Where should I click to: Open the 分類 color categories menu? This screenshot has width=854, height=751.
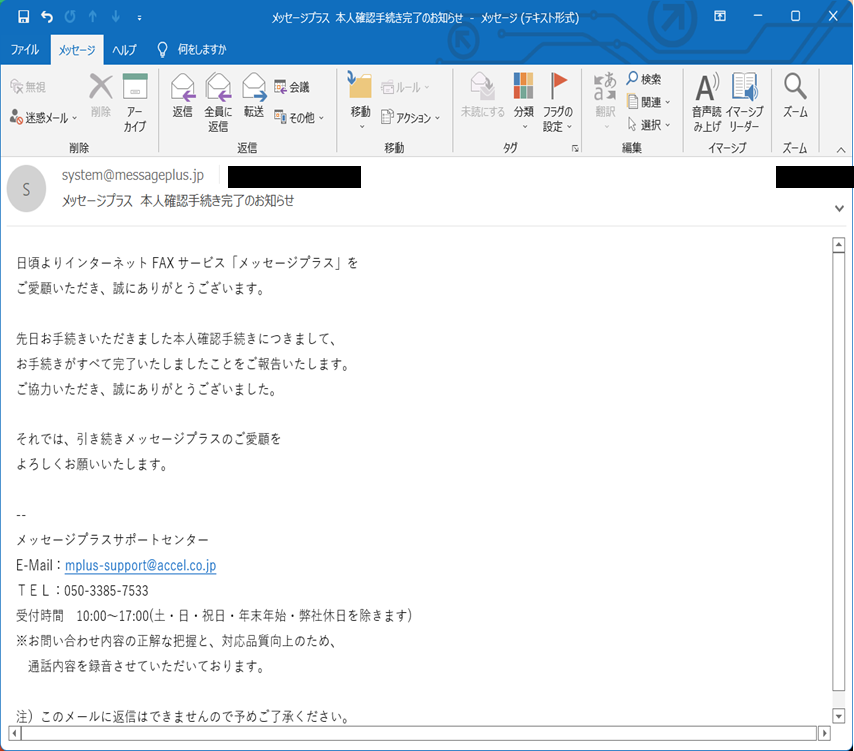[523, 101]
